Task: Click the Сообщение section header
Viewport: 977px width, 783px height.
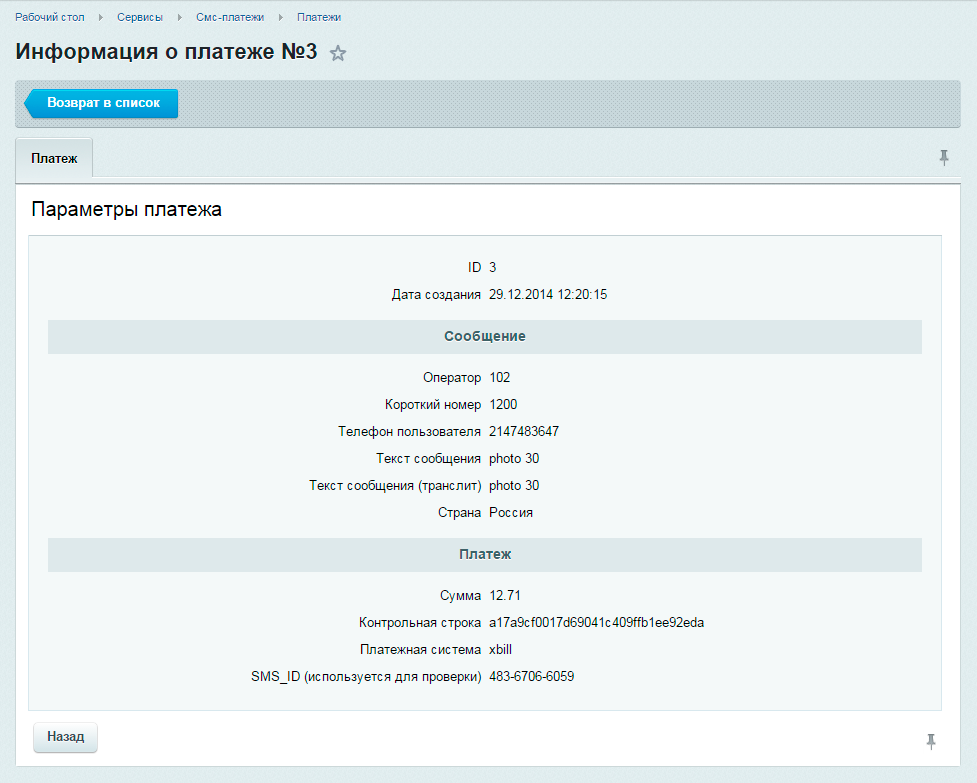Action: pos(485,337)
